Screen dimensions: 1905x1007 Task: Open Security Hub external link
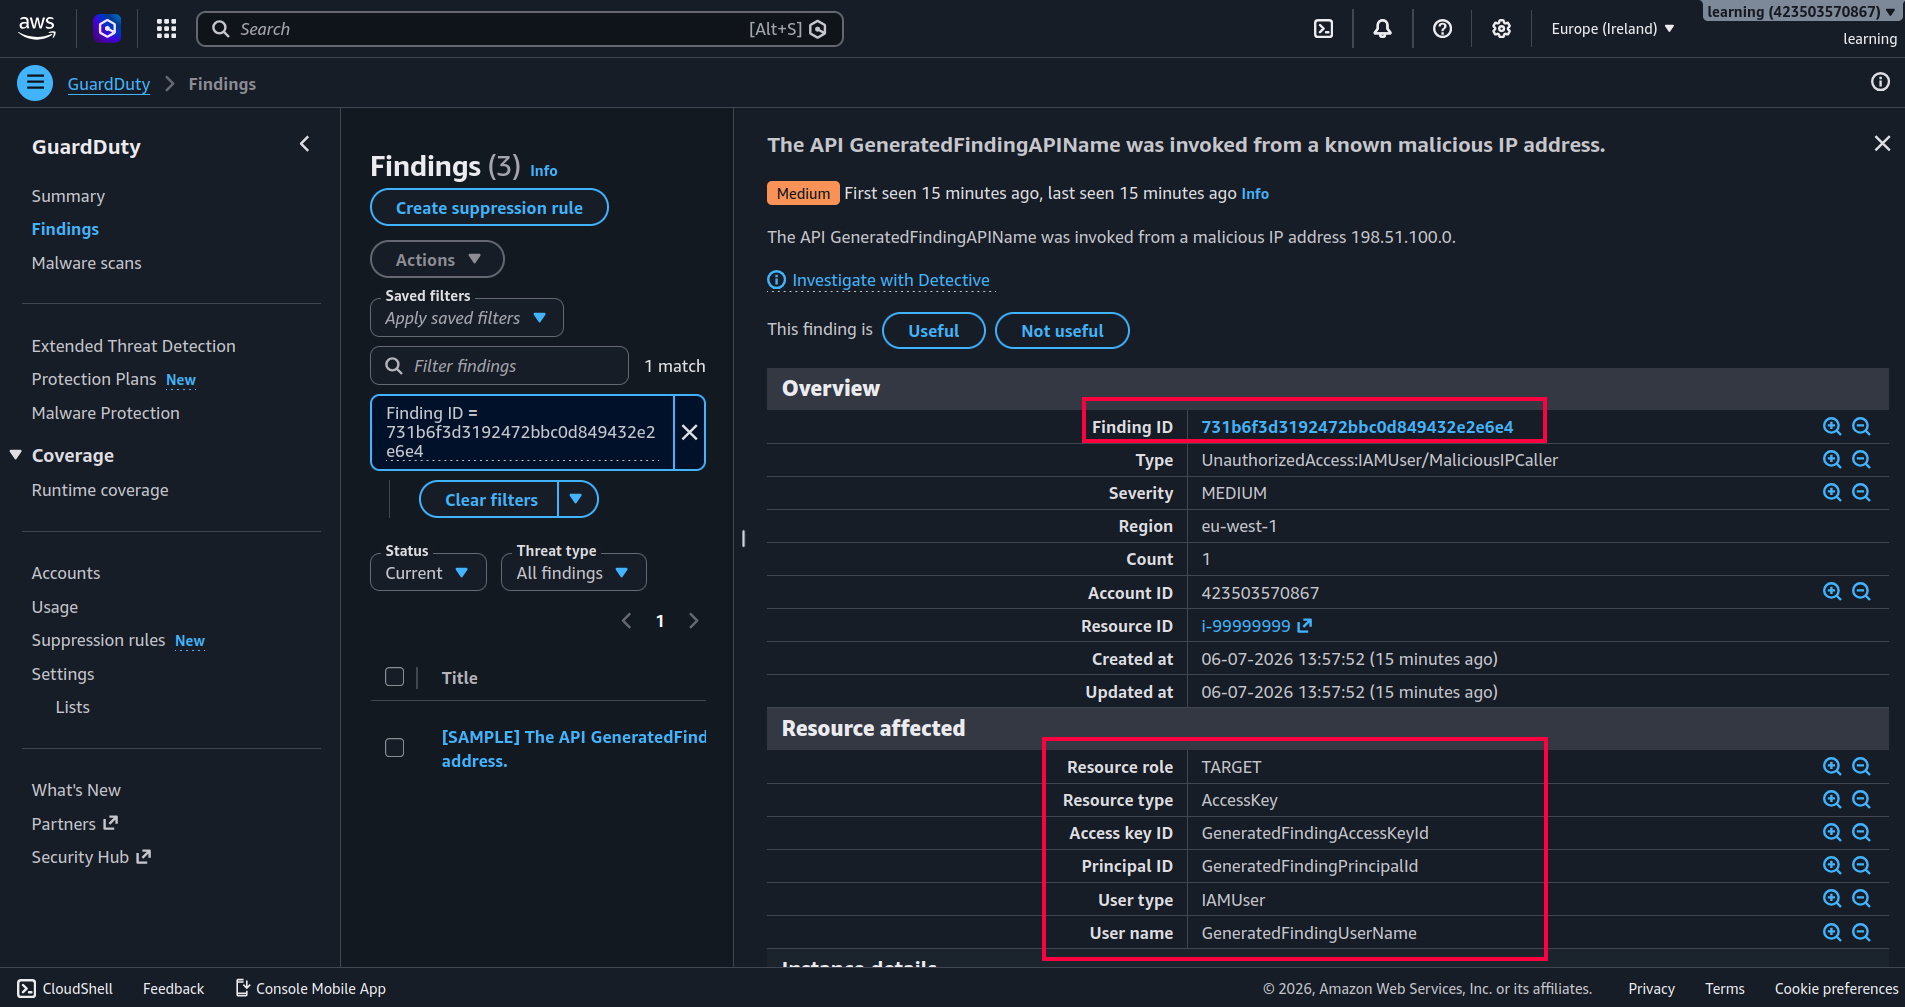click(x=91, y=857)
